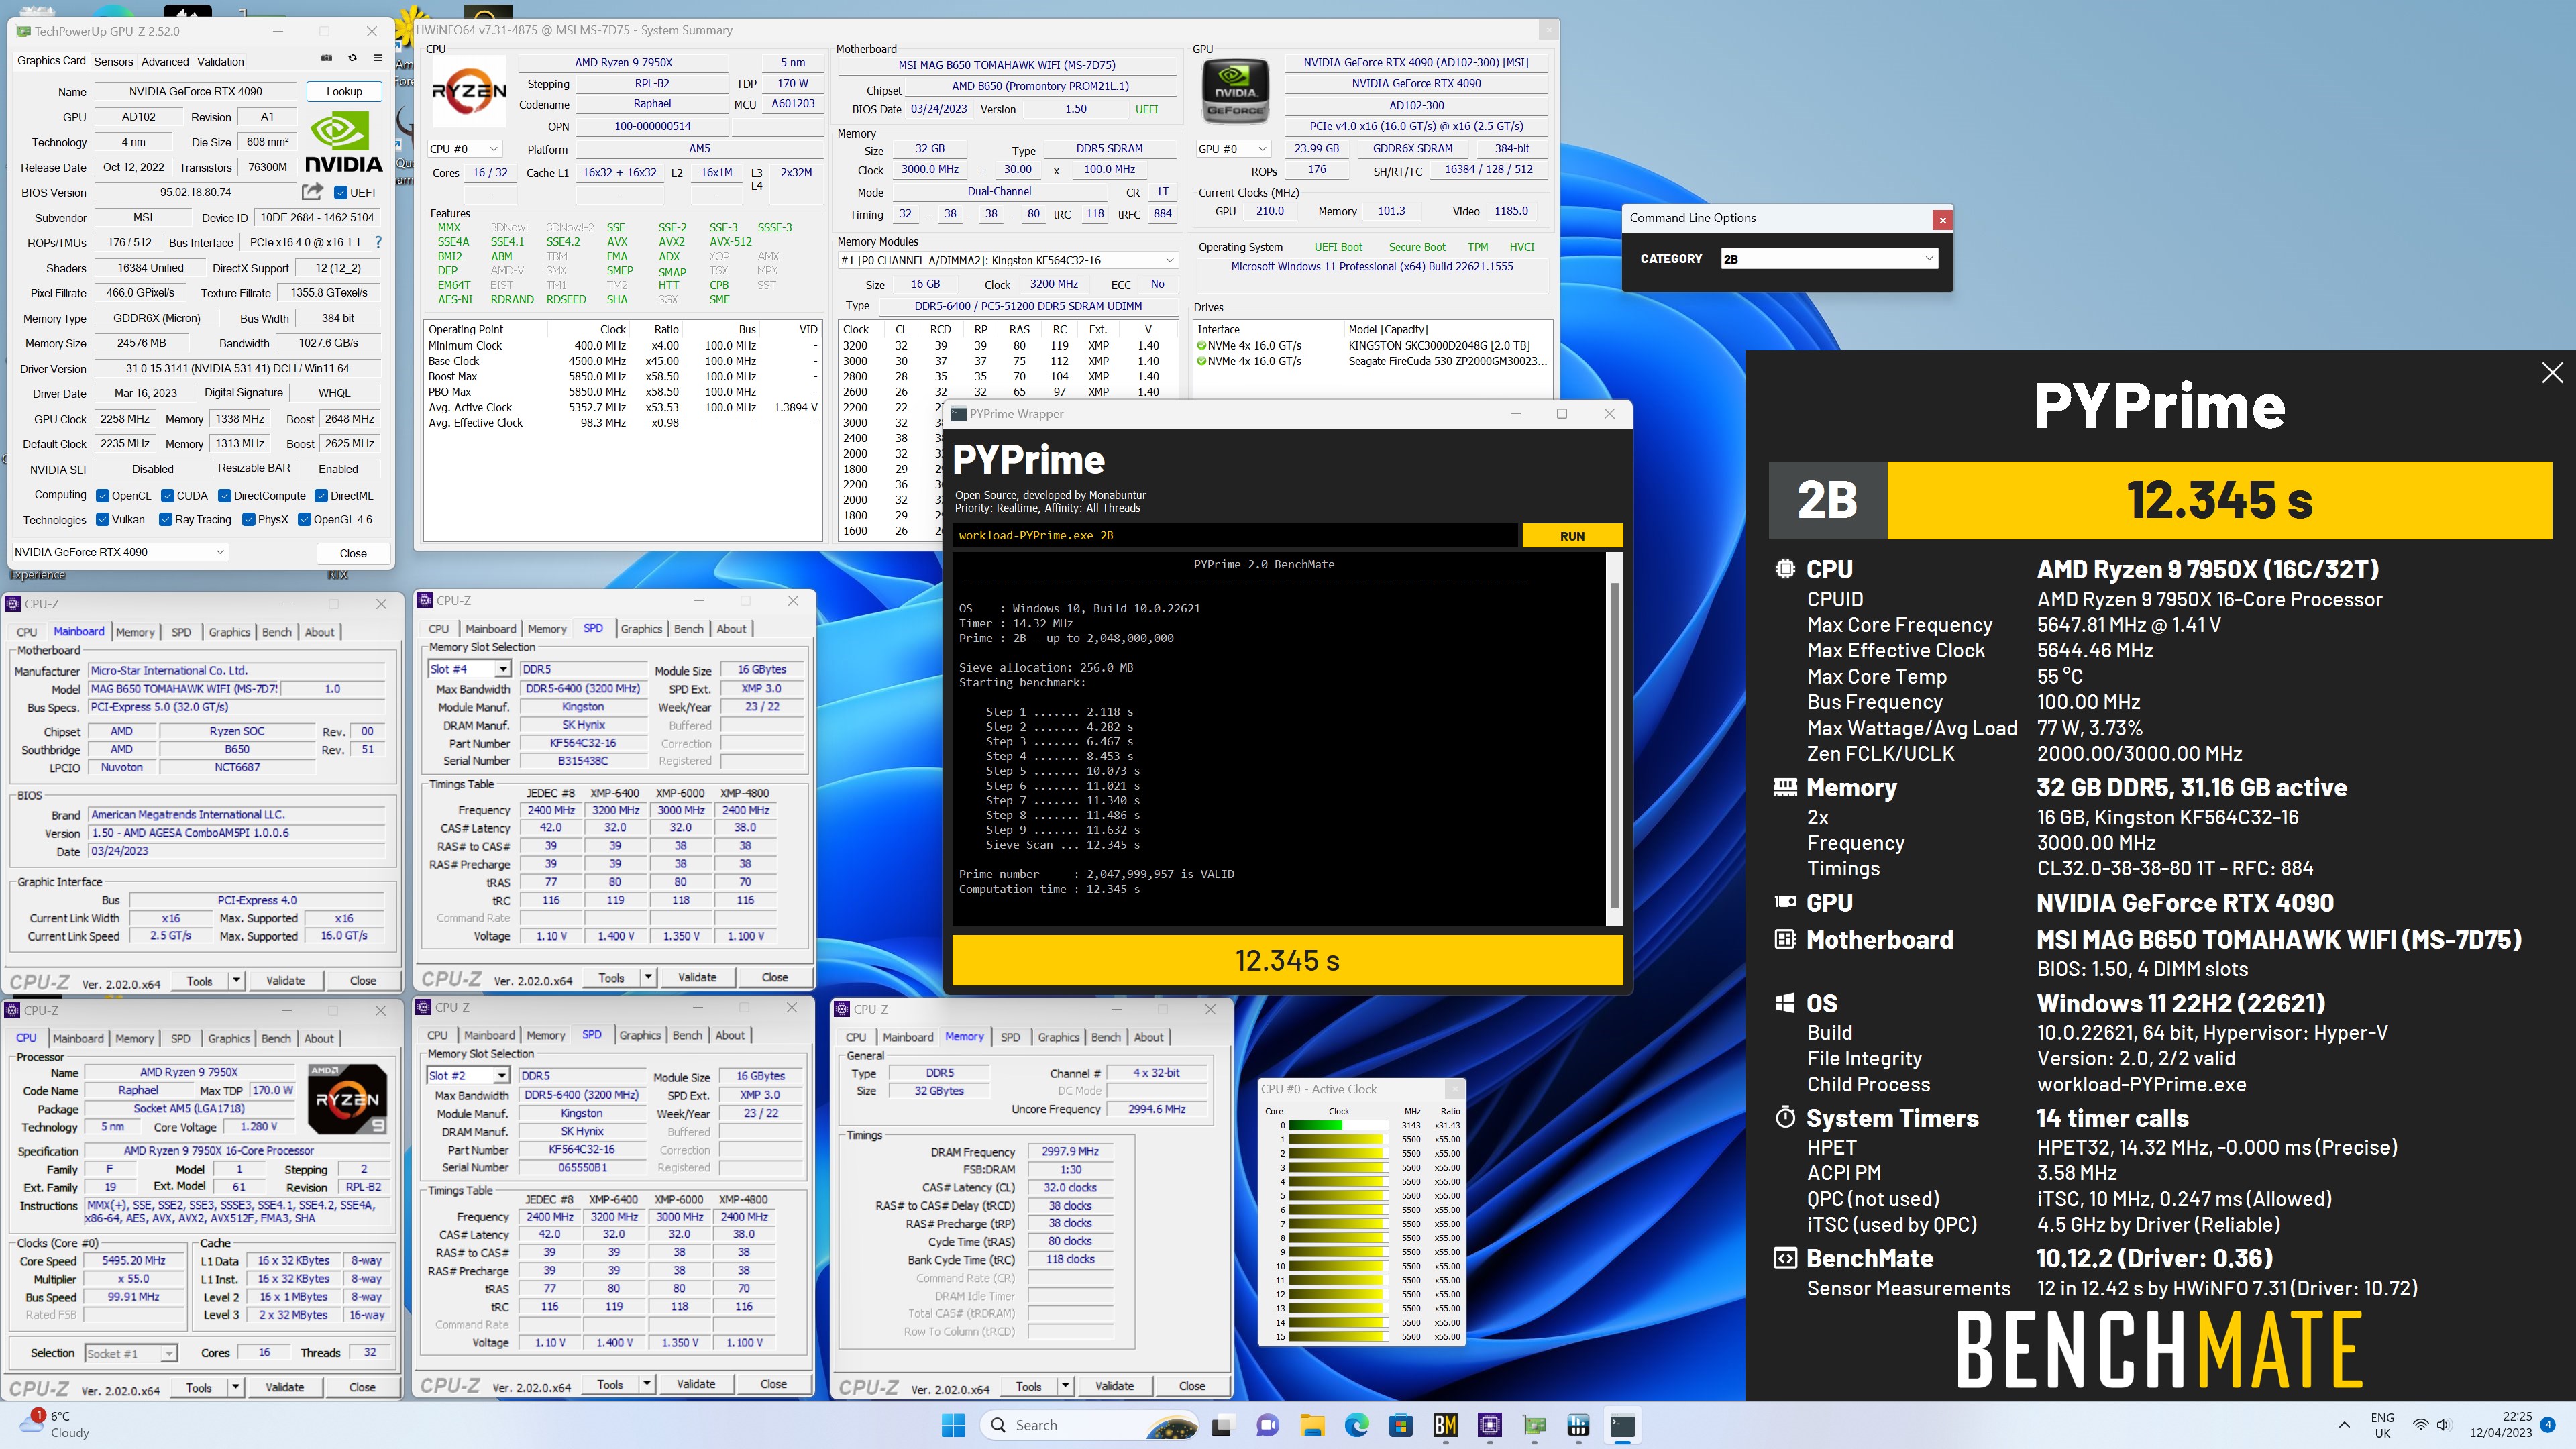Launch Microsoft Edge from the taskbar
The width and height of the screenshot is (2576, 1449).
tap(1356, 1425)
